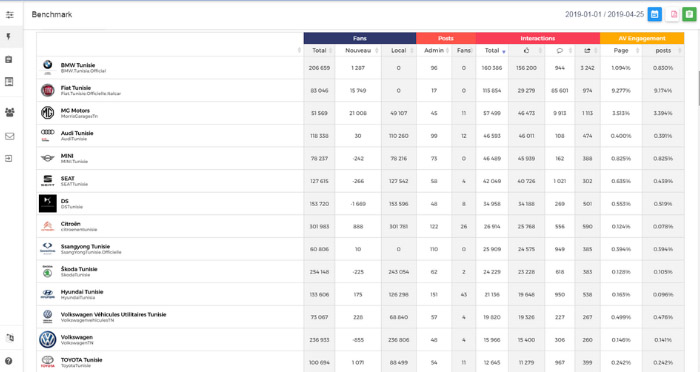700x372 pixels.
Task: Sort by Nouveau fans column
Action: 358,50
